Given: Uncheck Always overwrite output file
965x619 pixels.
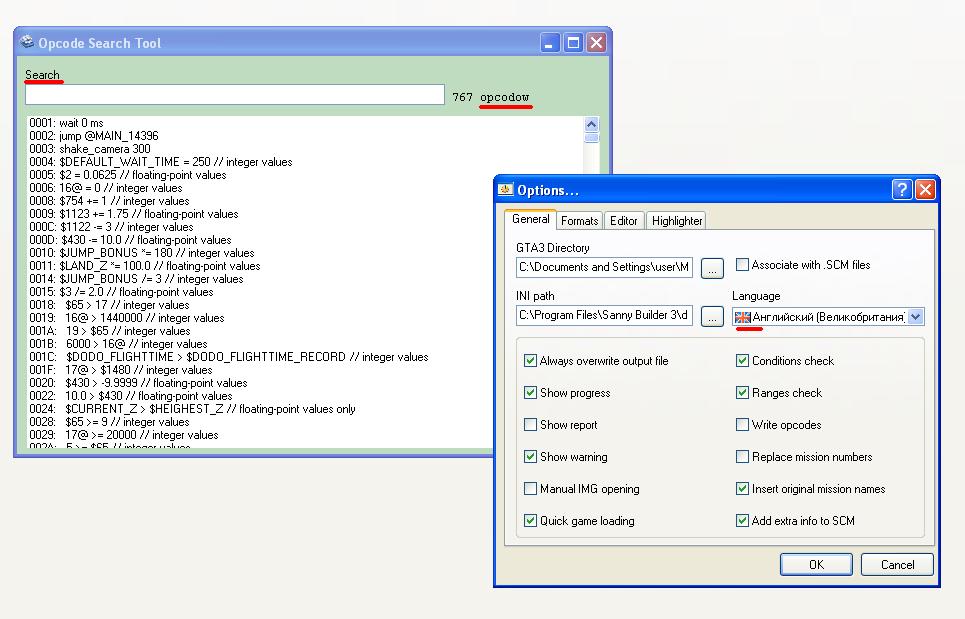Looking at the screenshot, I should tap(531, 361).
